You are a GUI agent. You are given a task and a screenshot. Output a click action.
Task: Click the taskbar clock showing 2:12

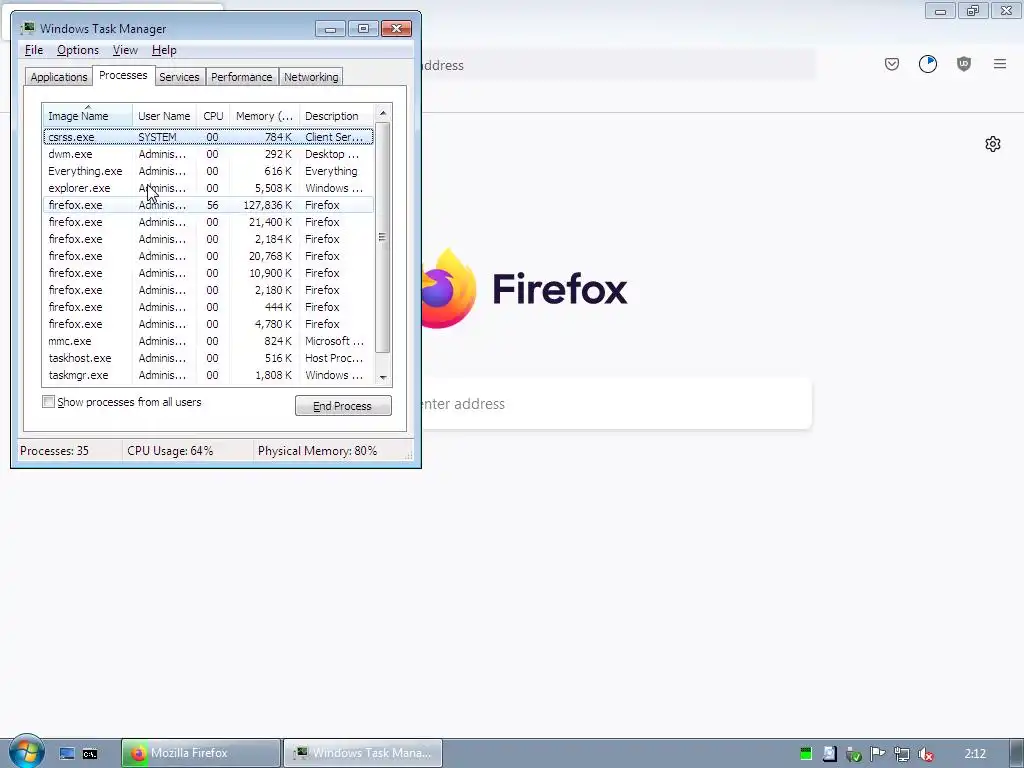click(x=975, y=754)
